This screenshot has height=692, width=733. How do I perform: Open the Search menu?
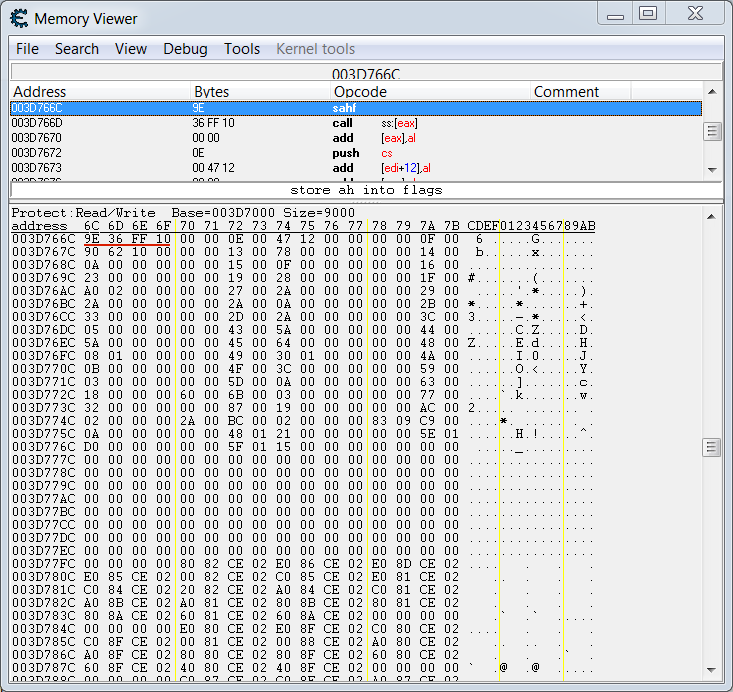click(77, 49)
